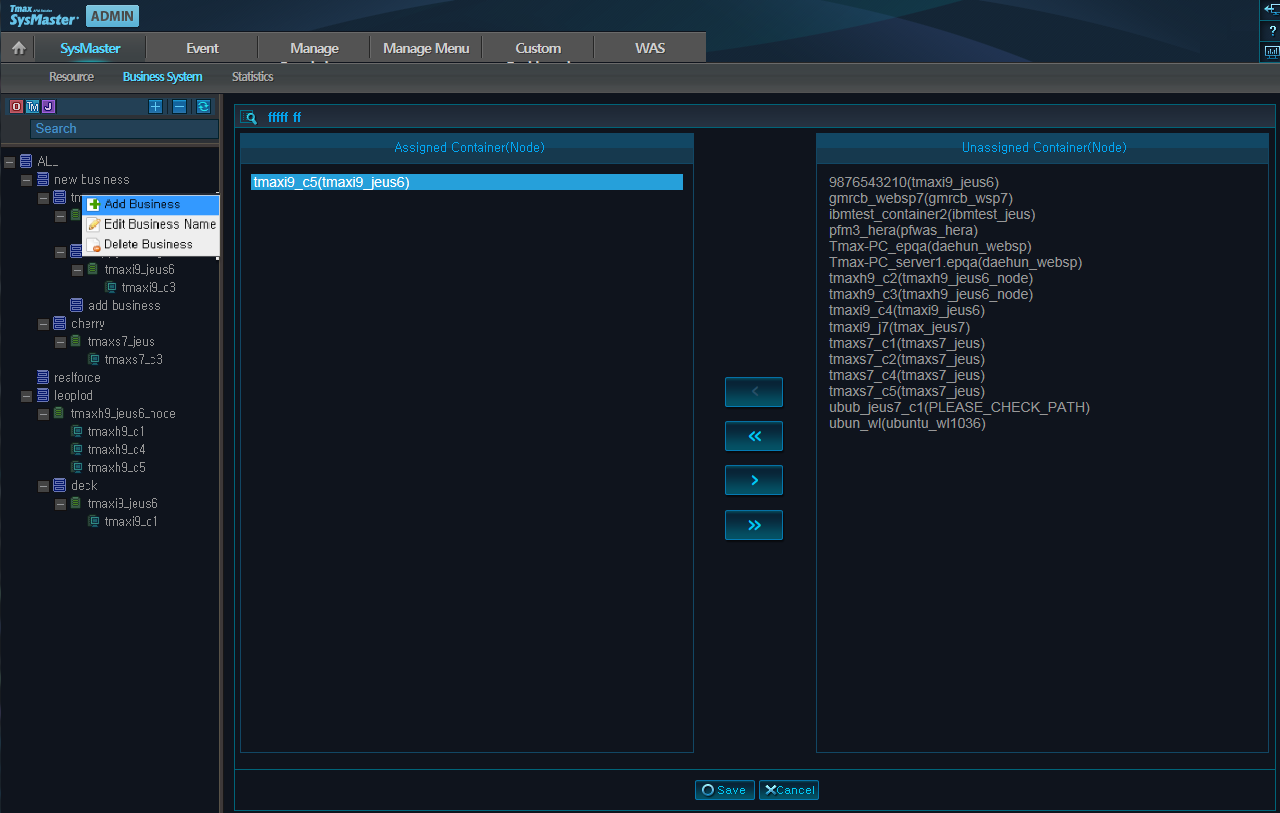Refresh the business tree
This screenshot has width=1280, height=813.
point(203,106)
